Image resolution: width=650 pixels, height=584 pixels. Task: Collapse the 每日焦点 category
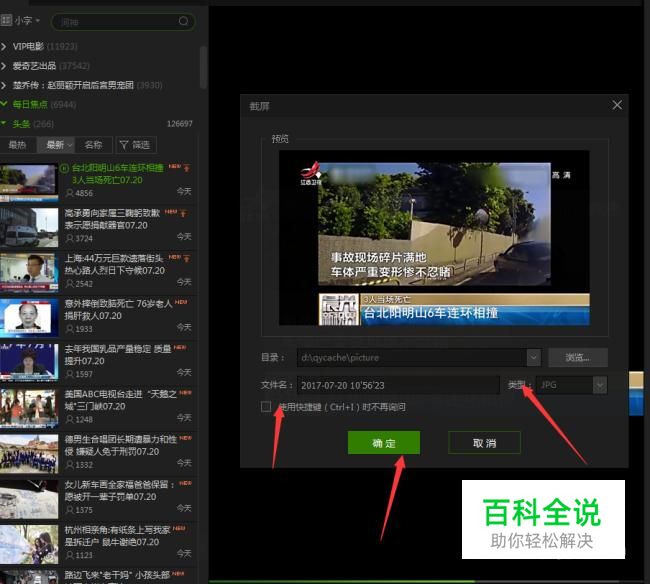click(4, 104)
